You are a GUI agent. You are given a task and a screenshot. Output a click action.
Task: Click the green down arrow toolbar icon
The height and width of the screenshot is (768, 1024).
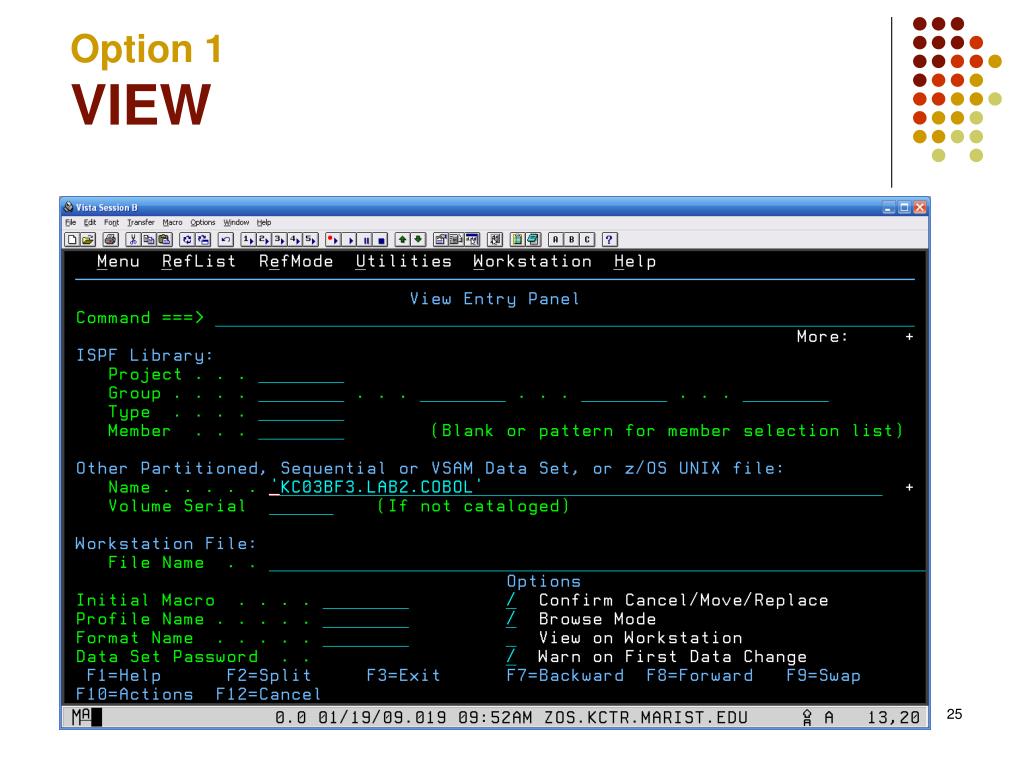coord(419,240)
